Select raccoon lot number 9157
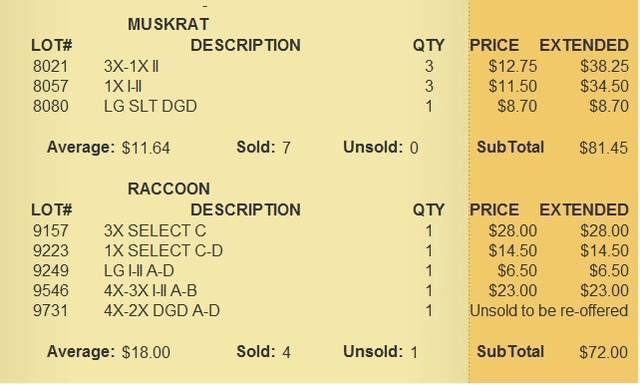This screenshot has width=640, height=385. 51,231
